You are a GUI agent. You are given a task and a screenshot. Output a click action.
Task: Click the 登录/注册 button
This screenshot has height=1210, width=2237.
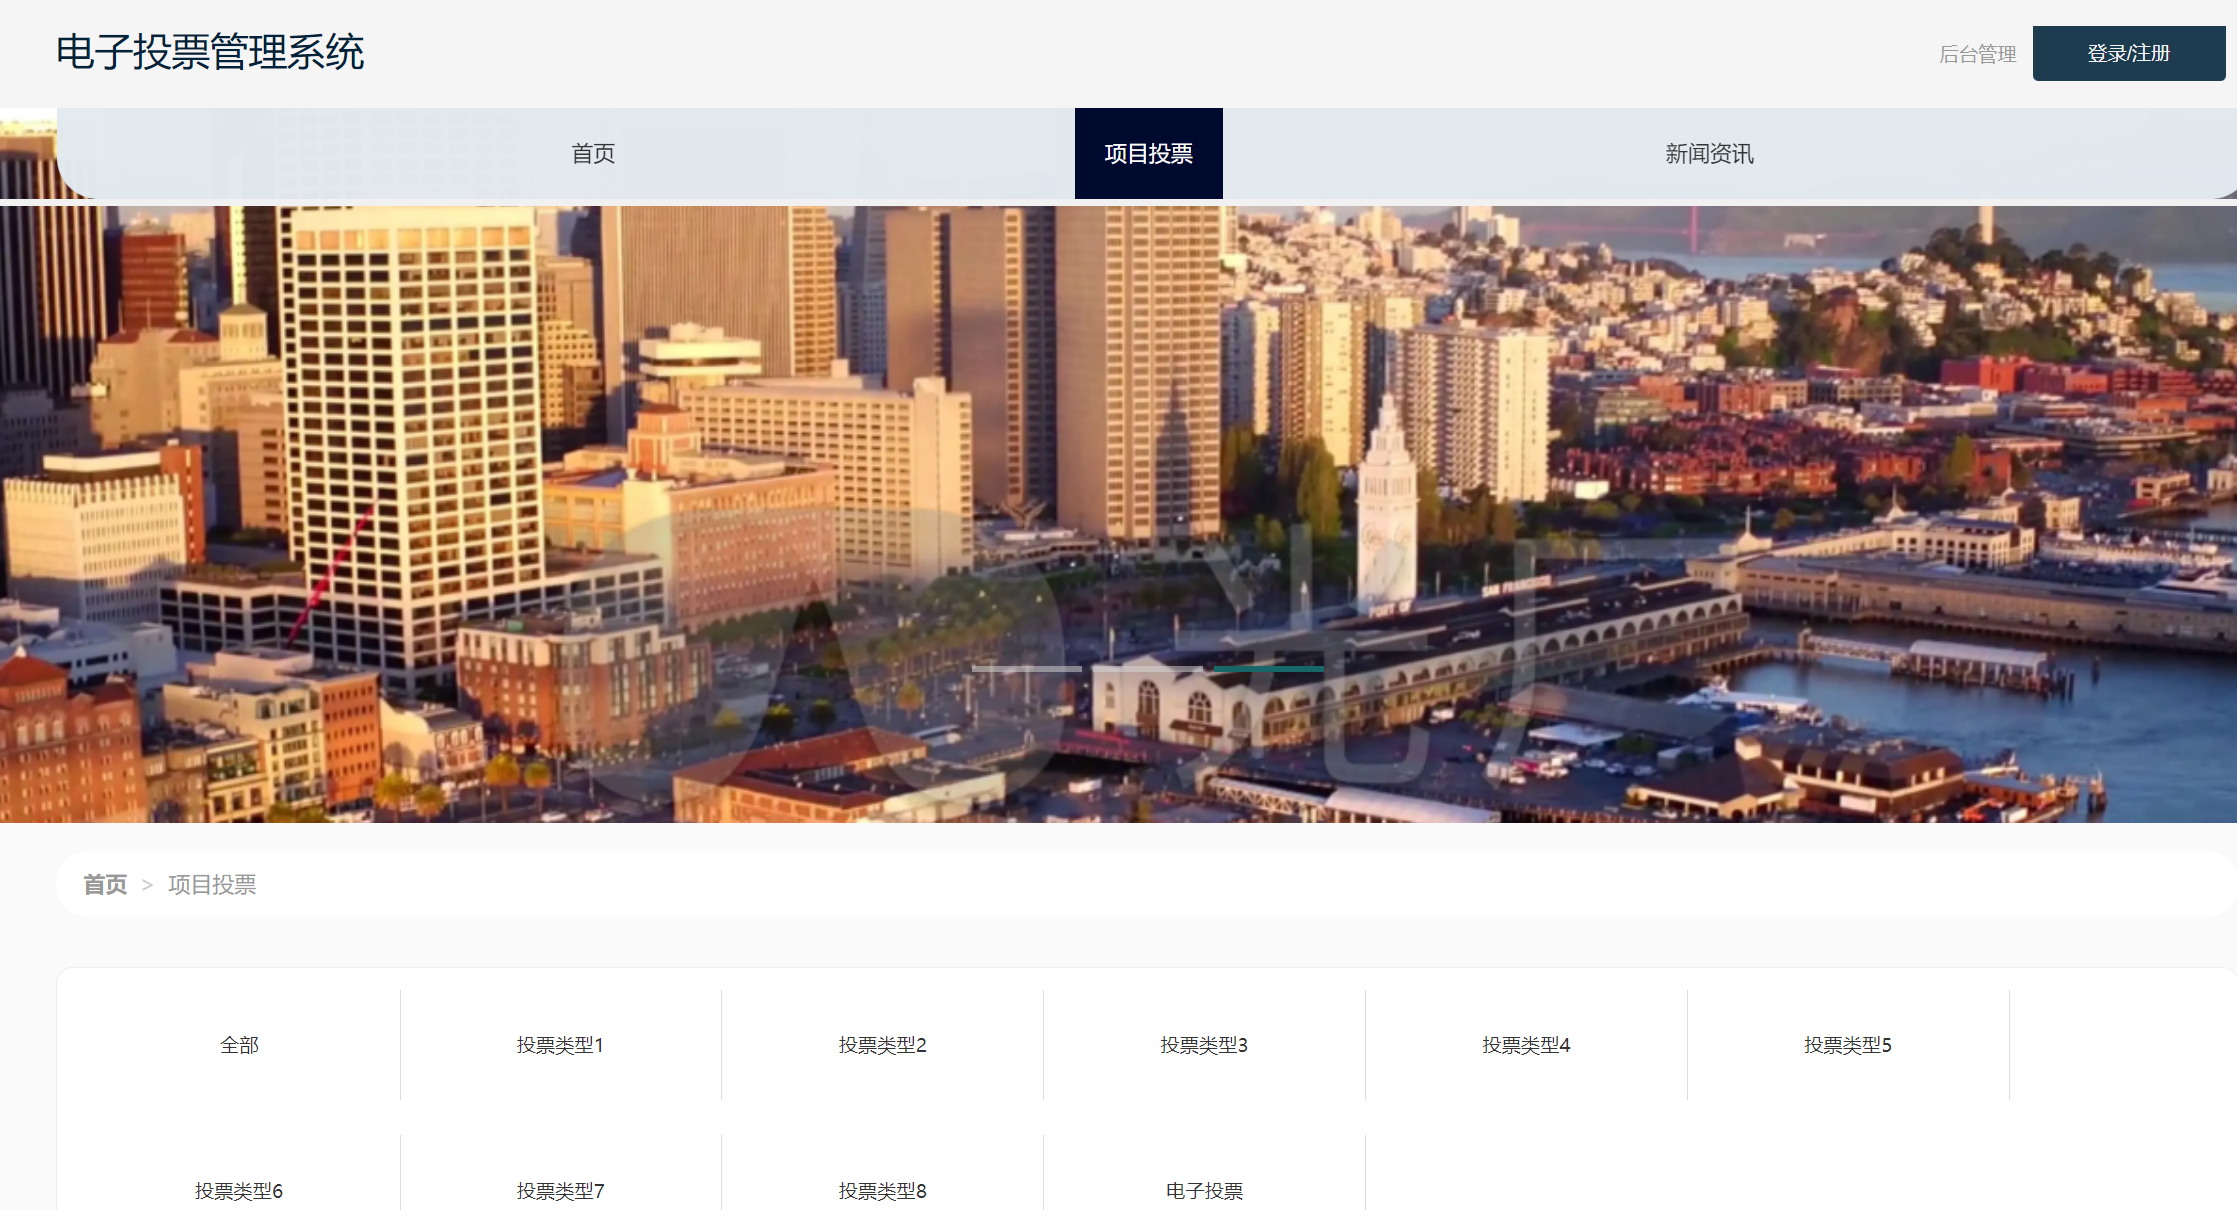tap(2128, 54)
